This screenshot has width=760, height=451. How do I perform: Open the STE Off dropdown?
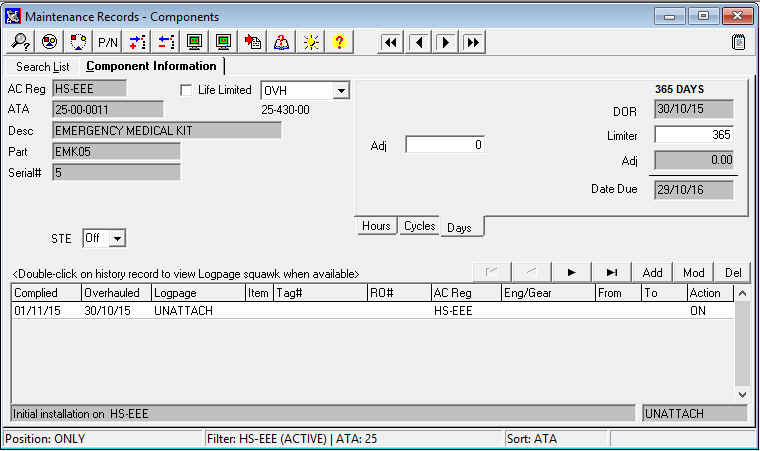point(117,239)
